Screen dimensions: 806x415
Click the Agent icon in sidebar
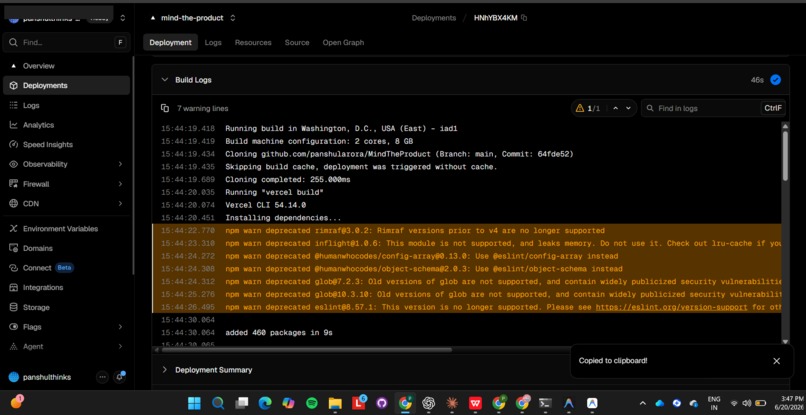click(x=13, y=347)
